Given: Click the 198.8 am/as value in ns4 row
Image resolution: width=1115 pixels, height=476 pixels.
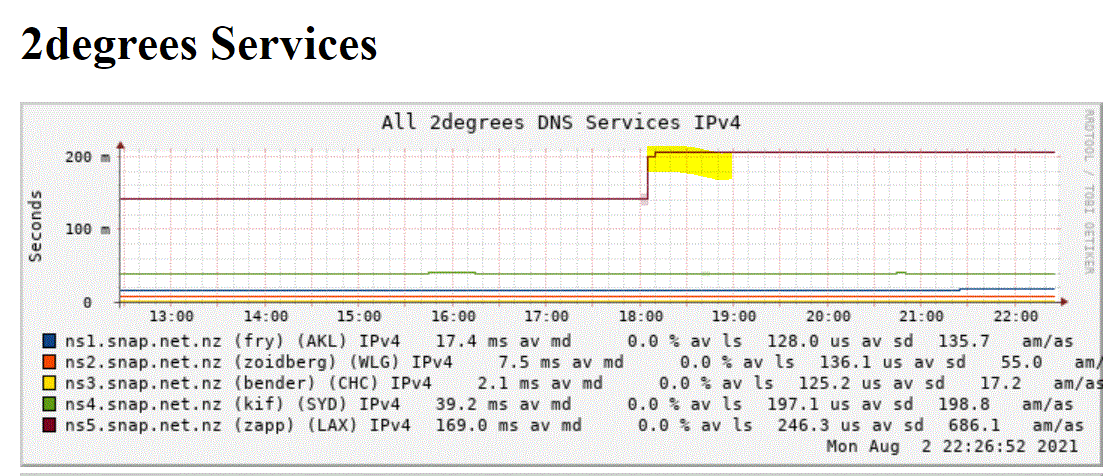Looking at the screenshot, I should 1005,405.
